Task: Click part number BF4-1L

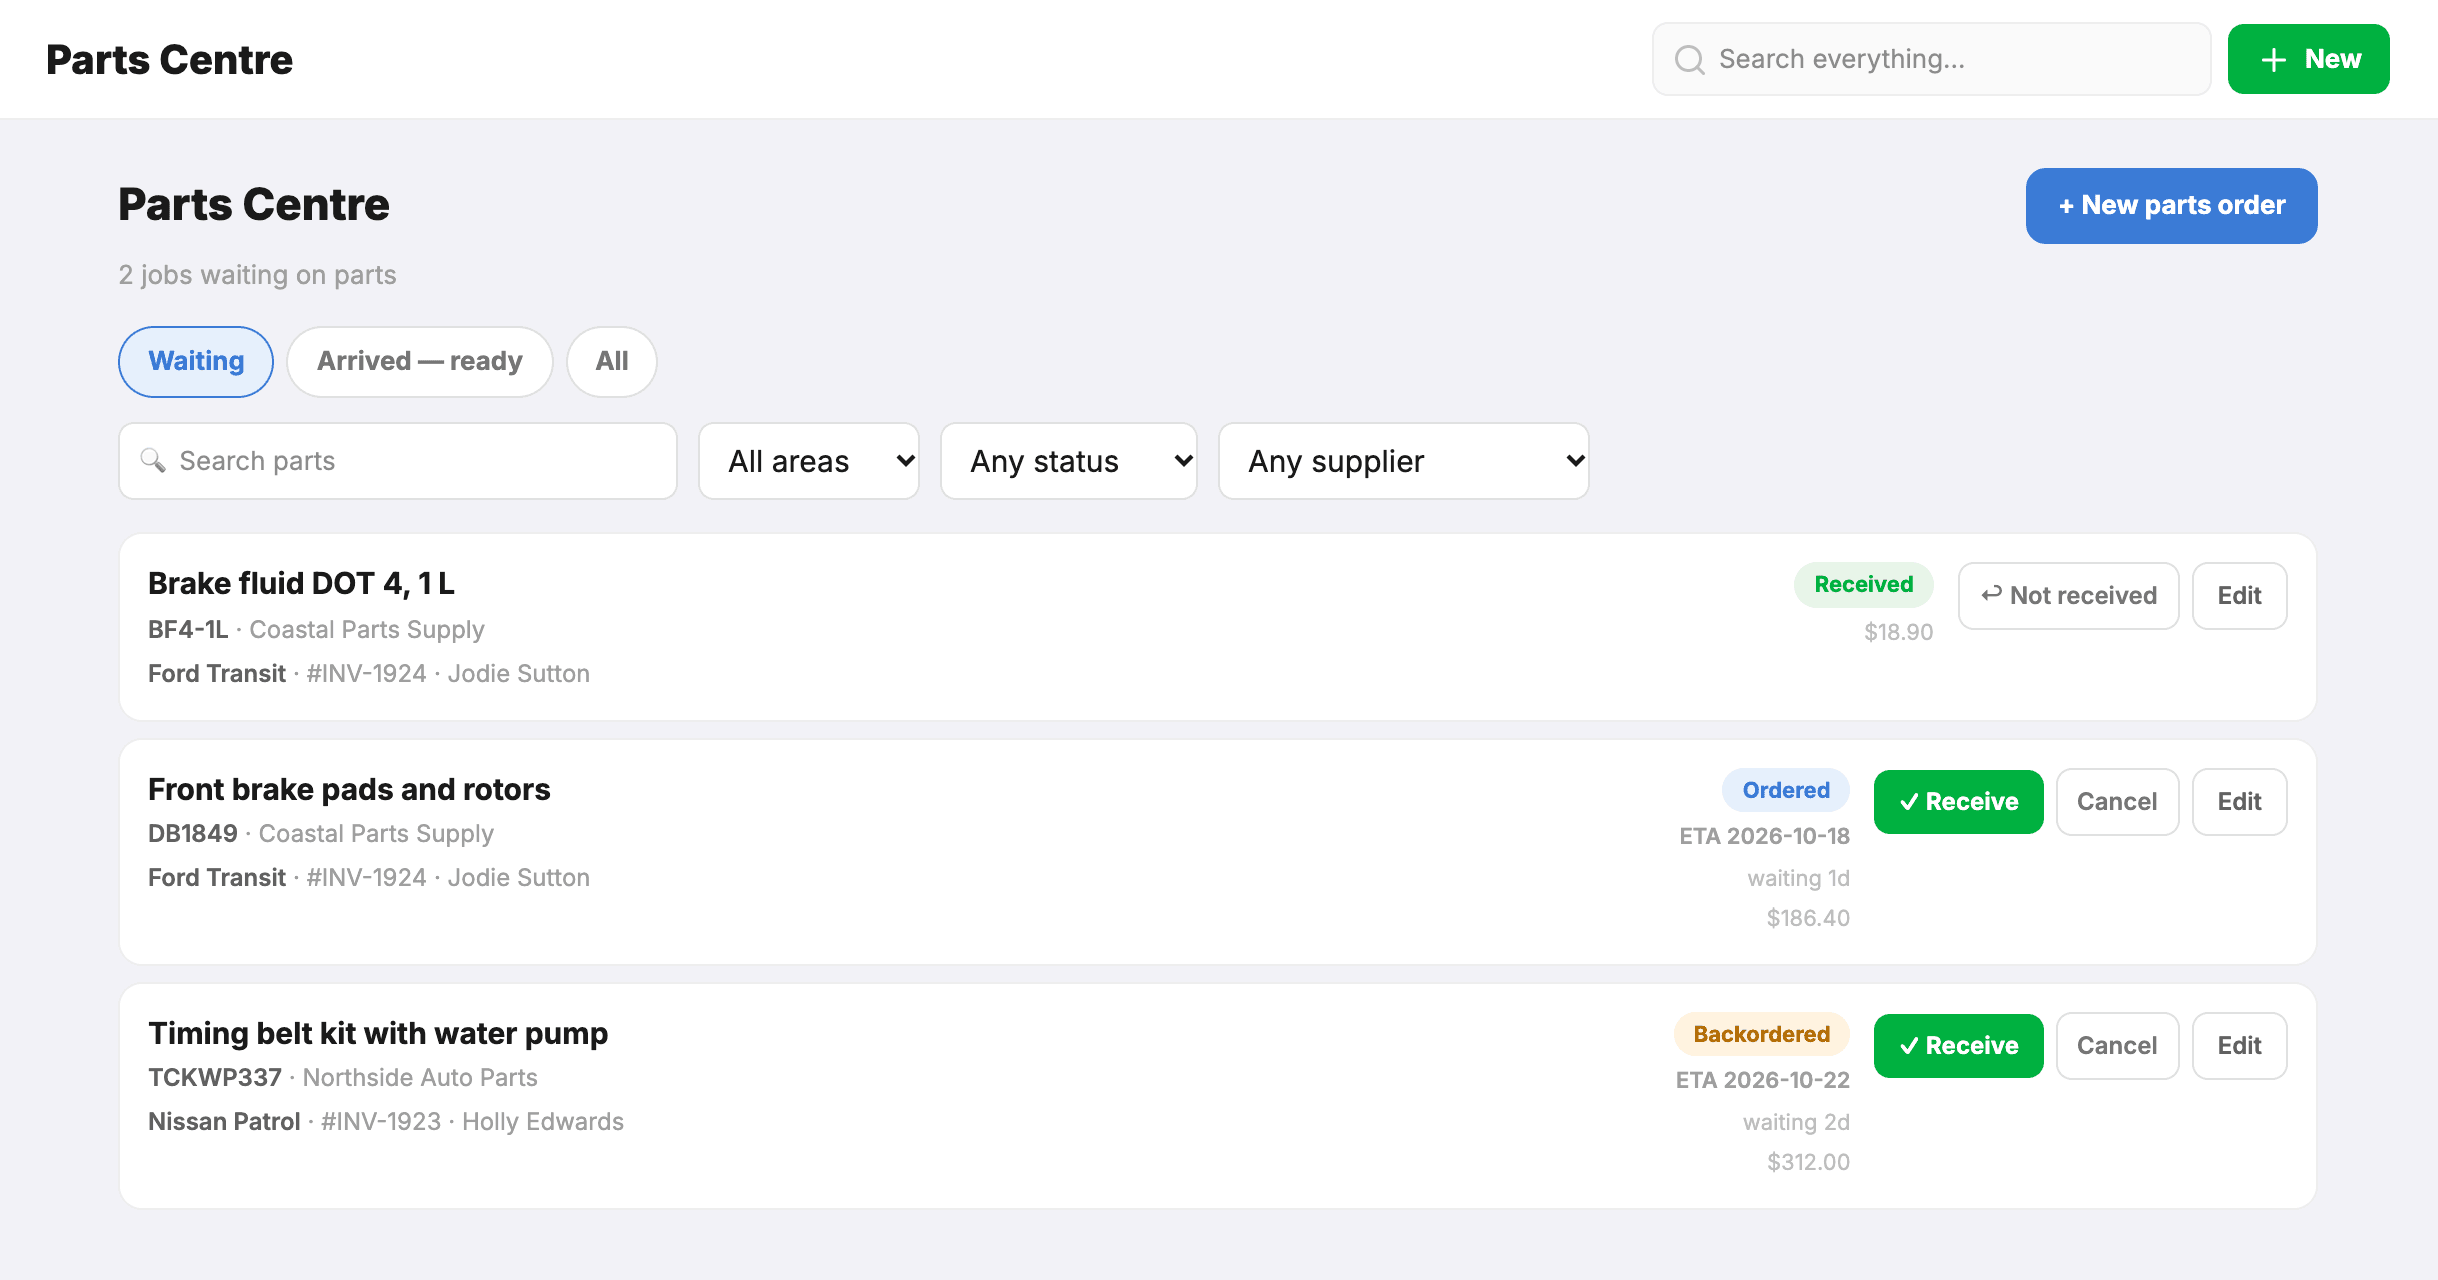Action: point(188,630)
